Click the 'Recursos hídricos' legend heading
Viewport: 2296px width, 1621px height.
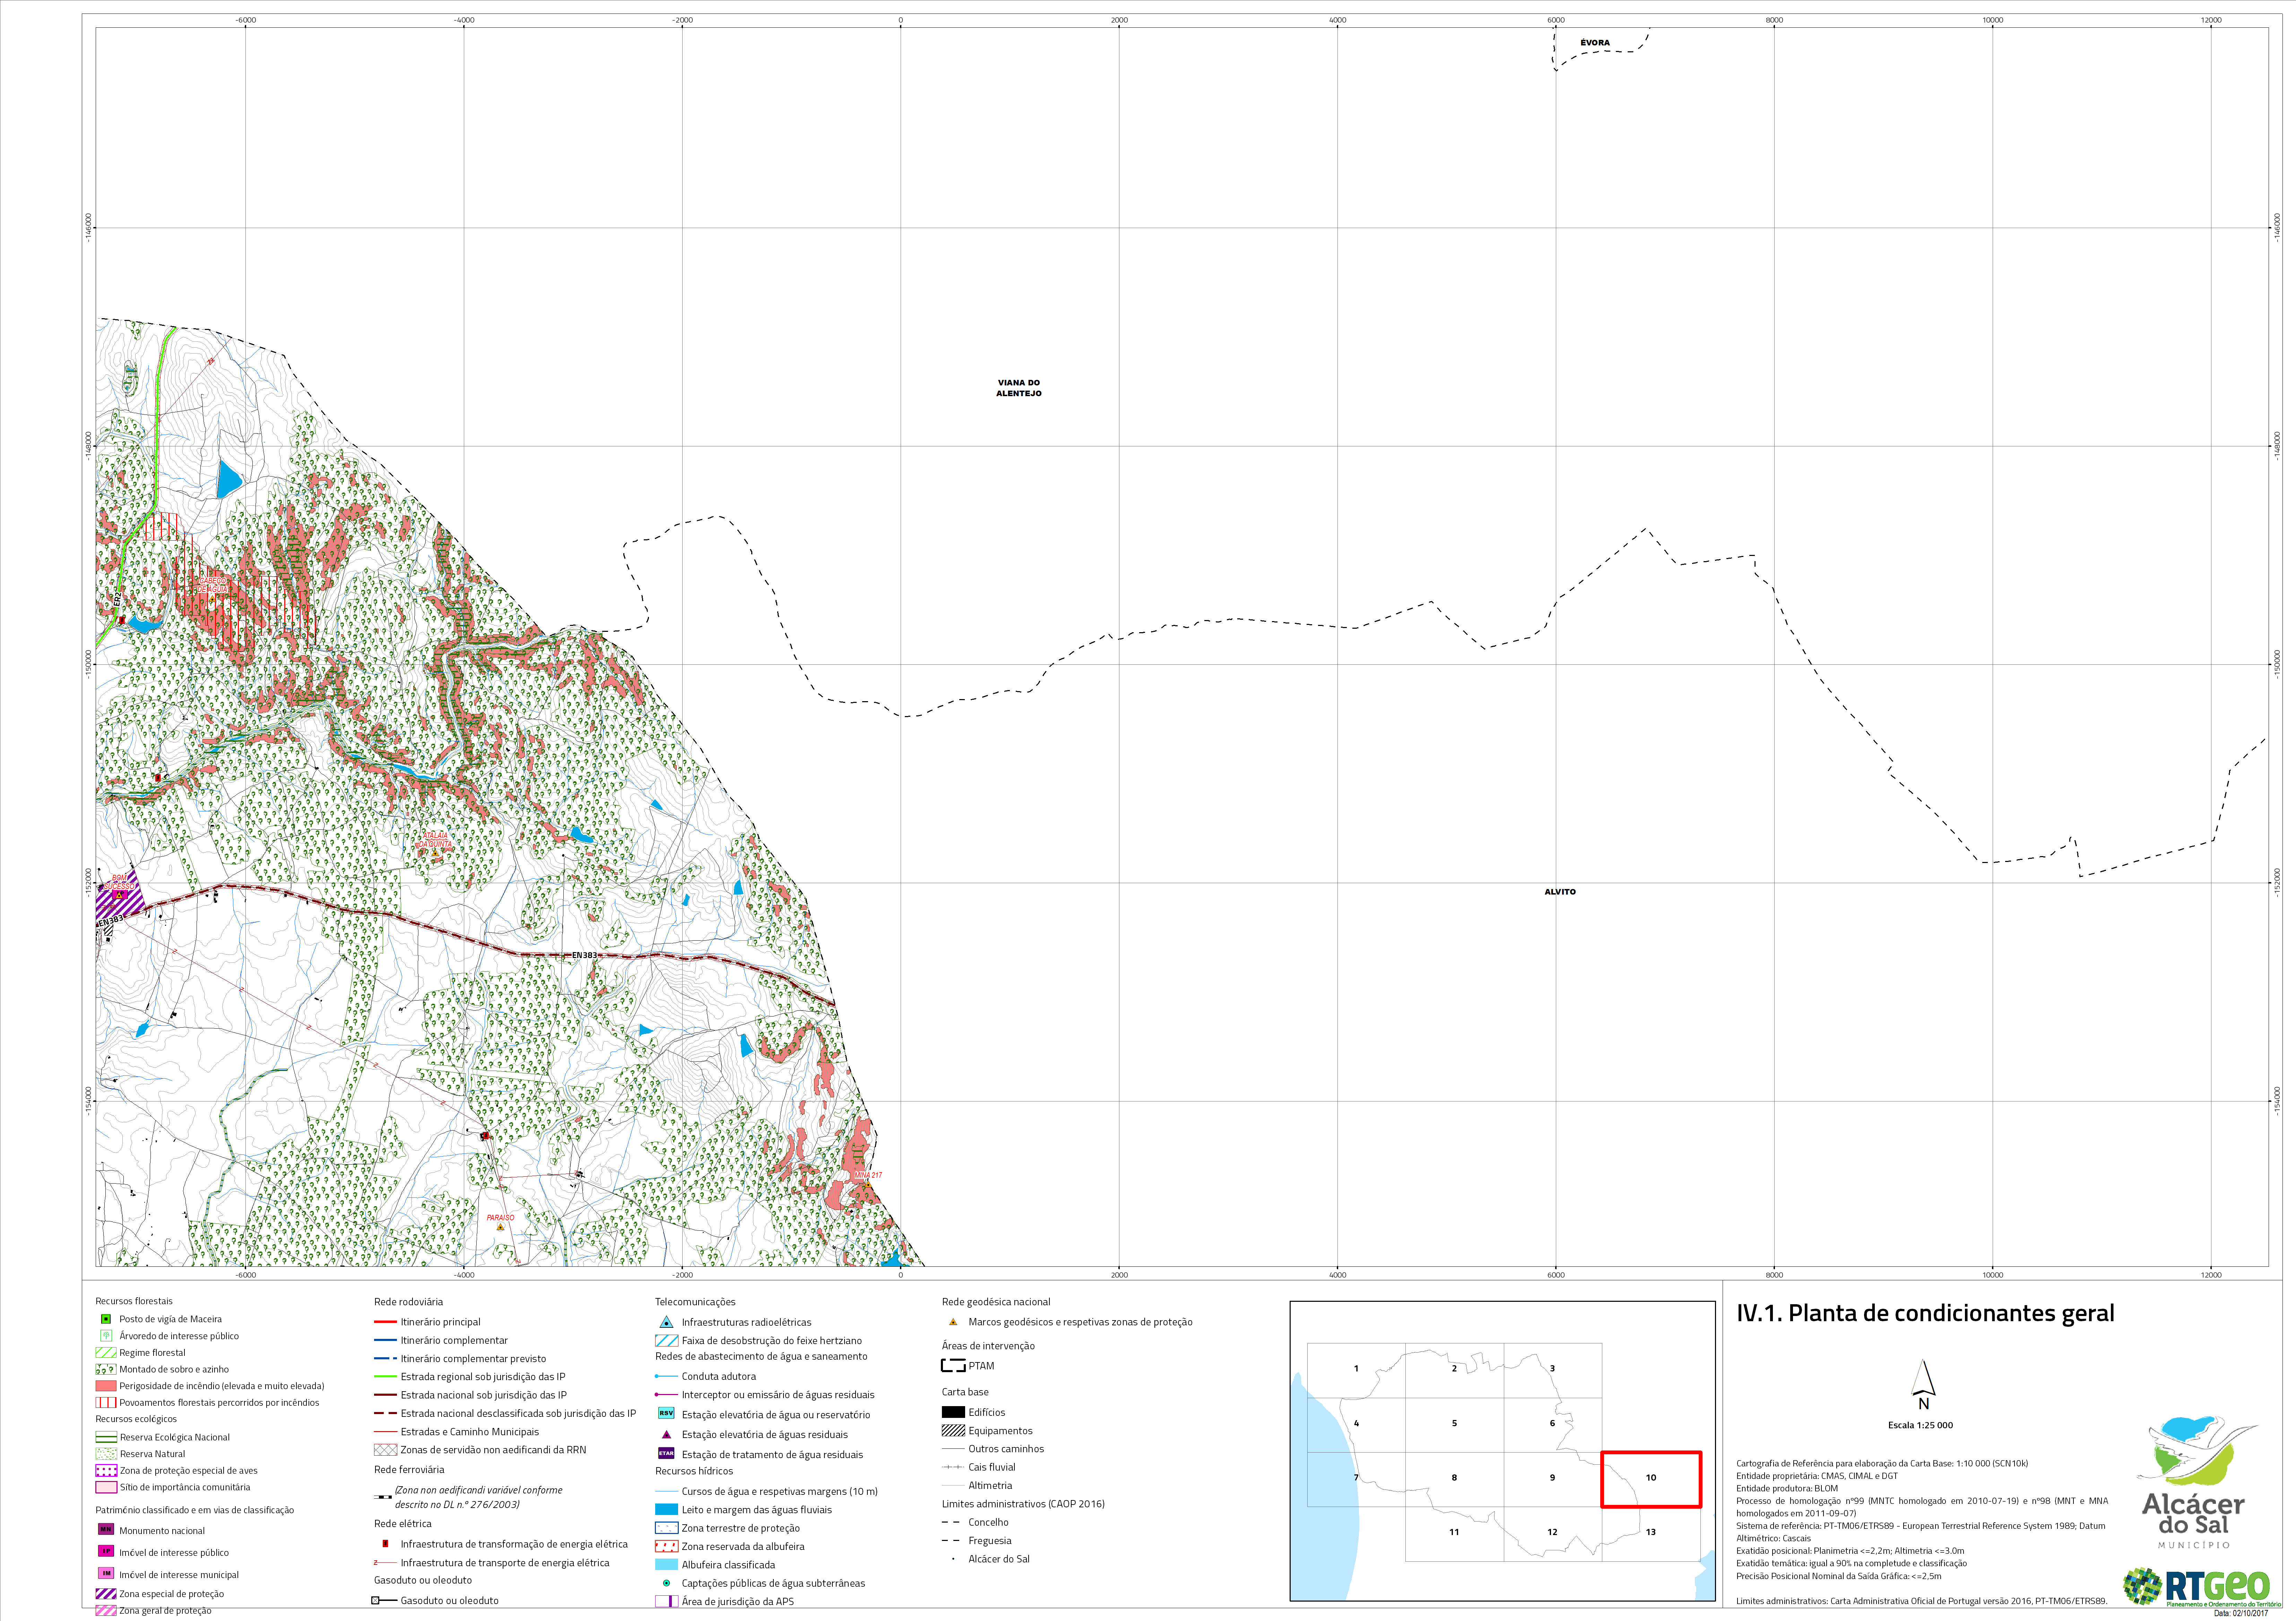coord(694,1471)
